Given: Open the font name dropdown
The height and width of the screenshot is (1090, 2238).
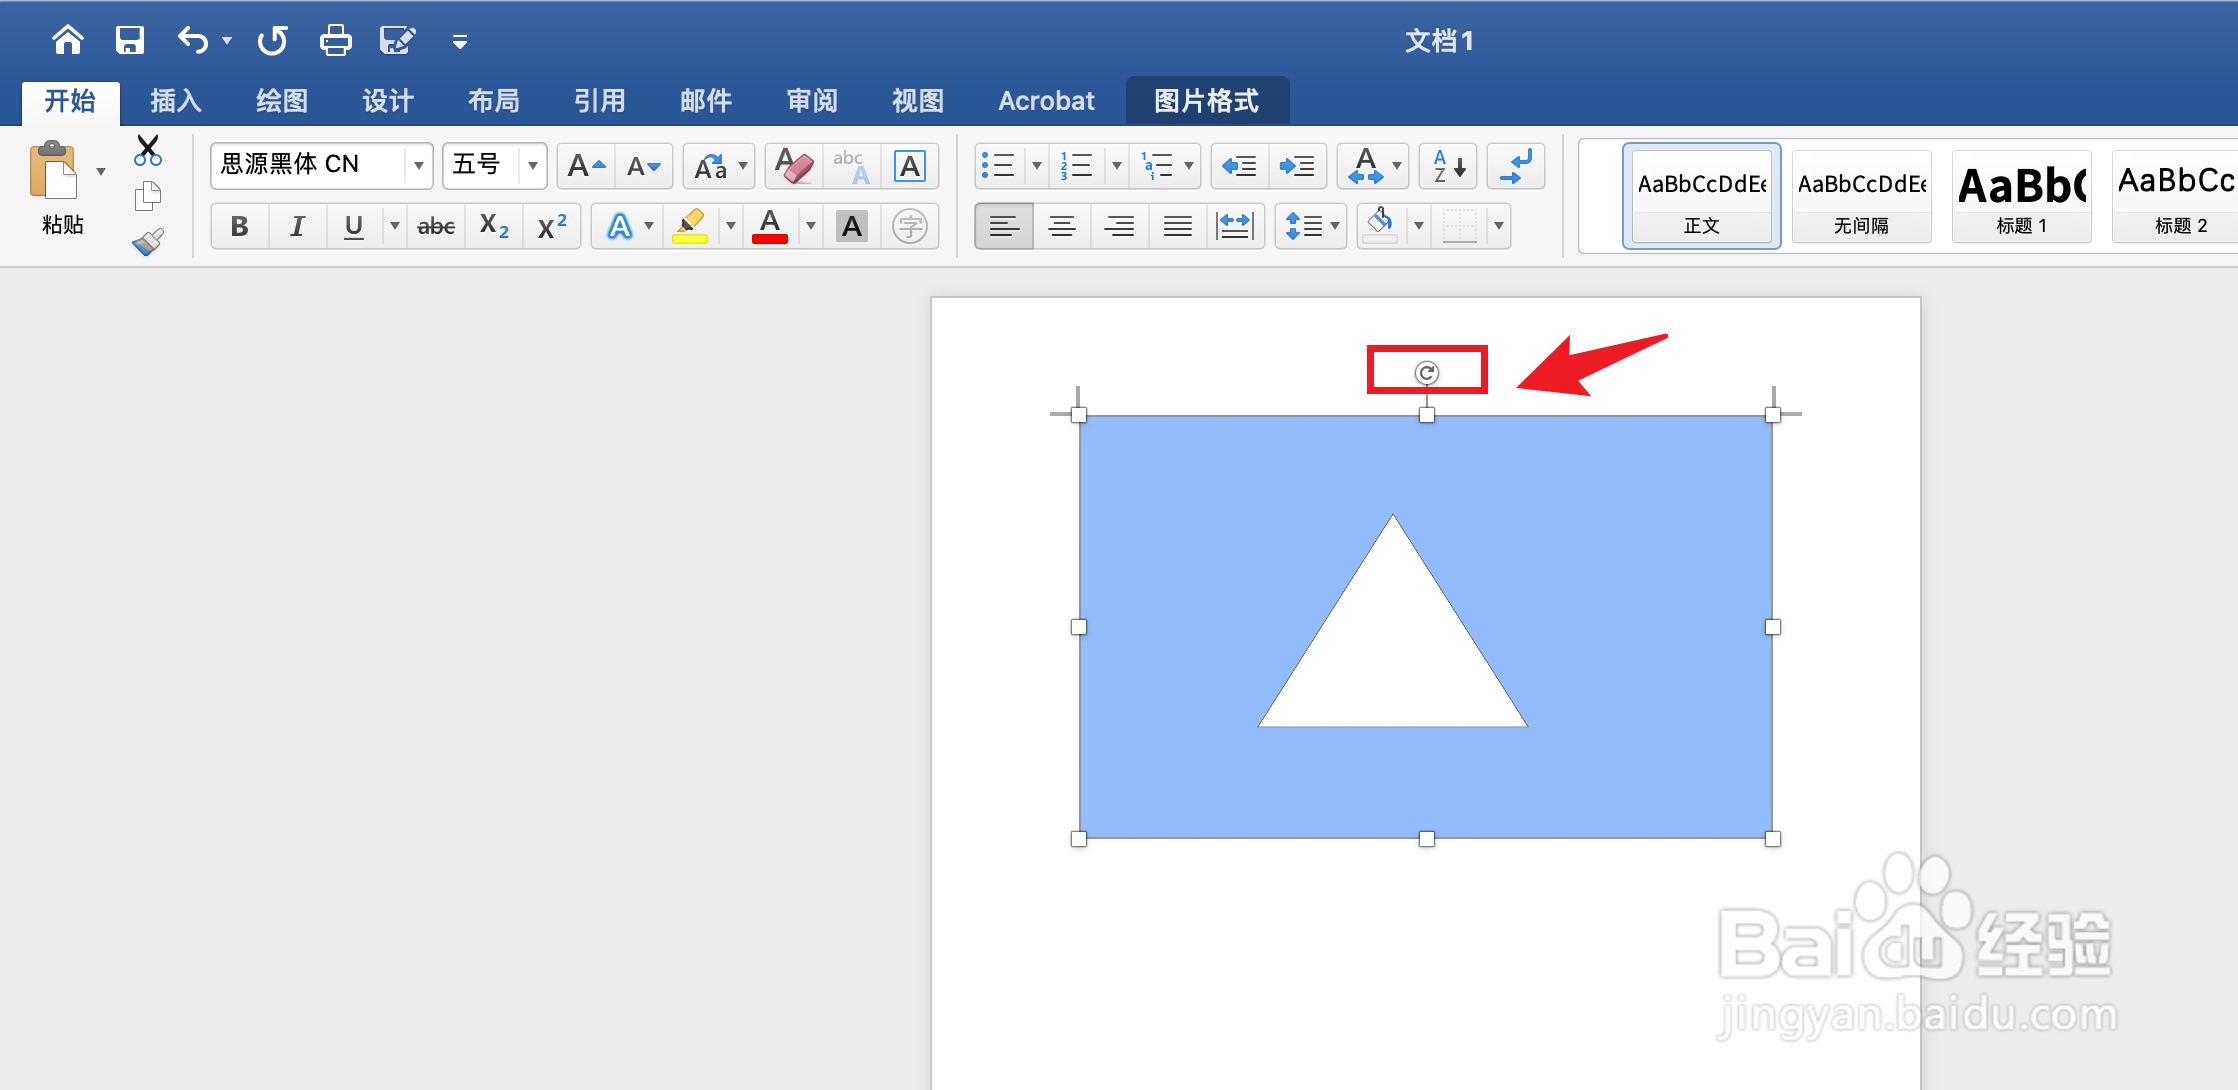Looking at the screenshot, I should [419, 165].
